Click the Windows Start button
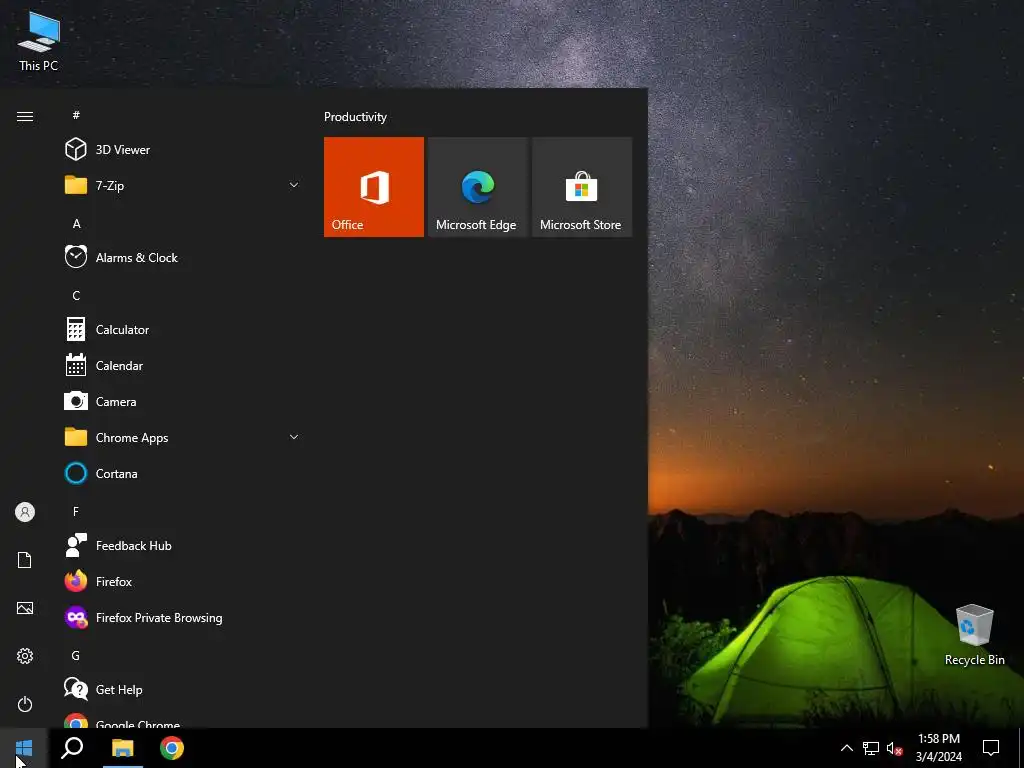The width and height of the screenshot is (1024, 768). [x=24, y=748]
